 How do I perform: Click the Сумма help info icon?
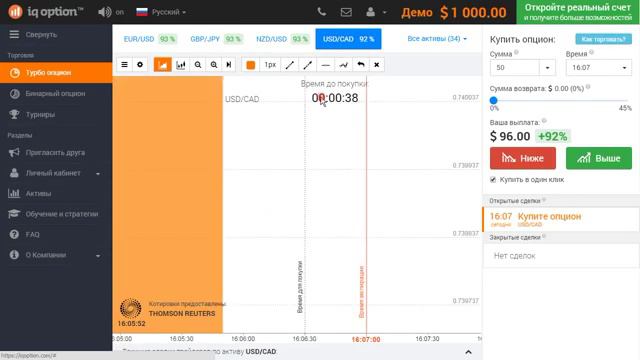[516, 52]
